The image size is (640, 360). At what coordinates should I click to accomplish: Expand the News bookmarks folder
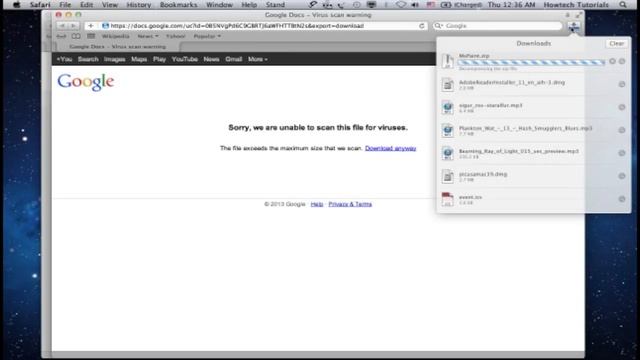148,36
